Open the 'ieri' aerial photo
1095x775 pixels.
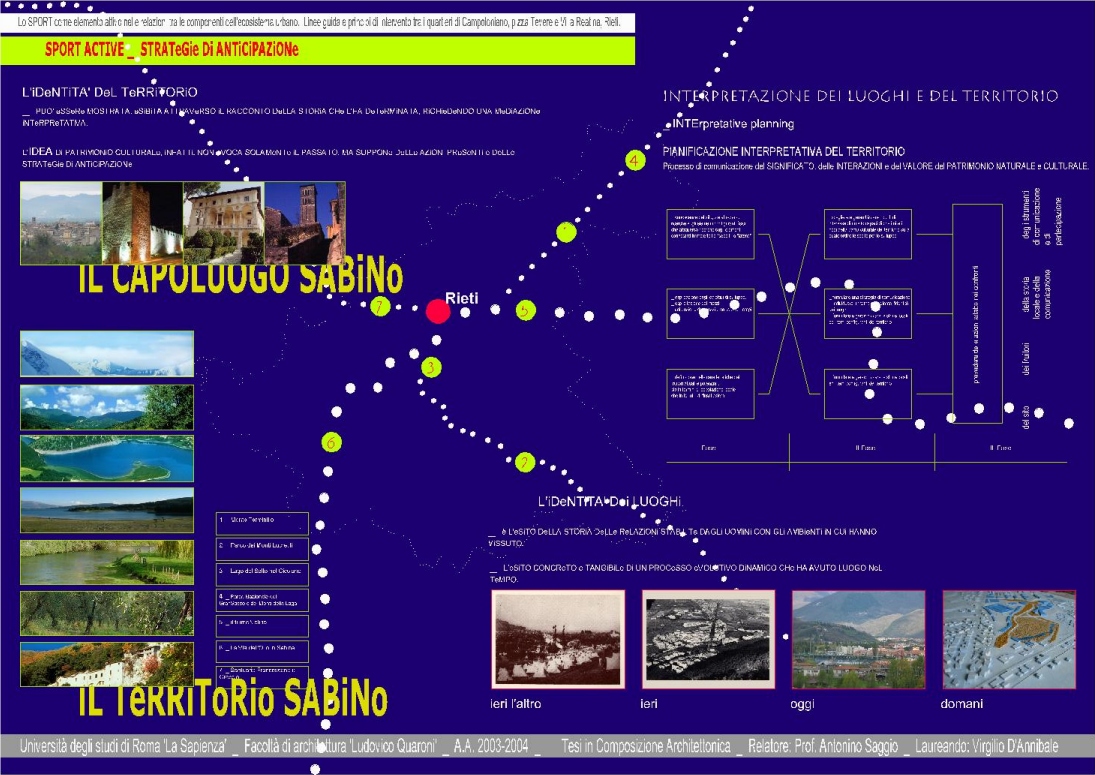[708, 637]
